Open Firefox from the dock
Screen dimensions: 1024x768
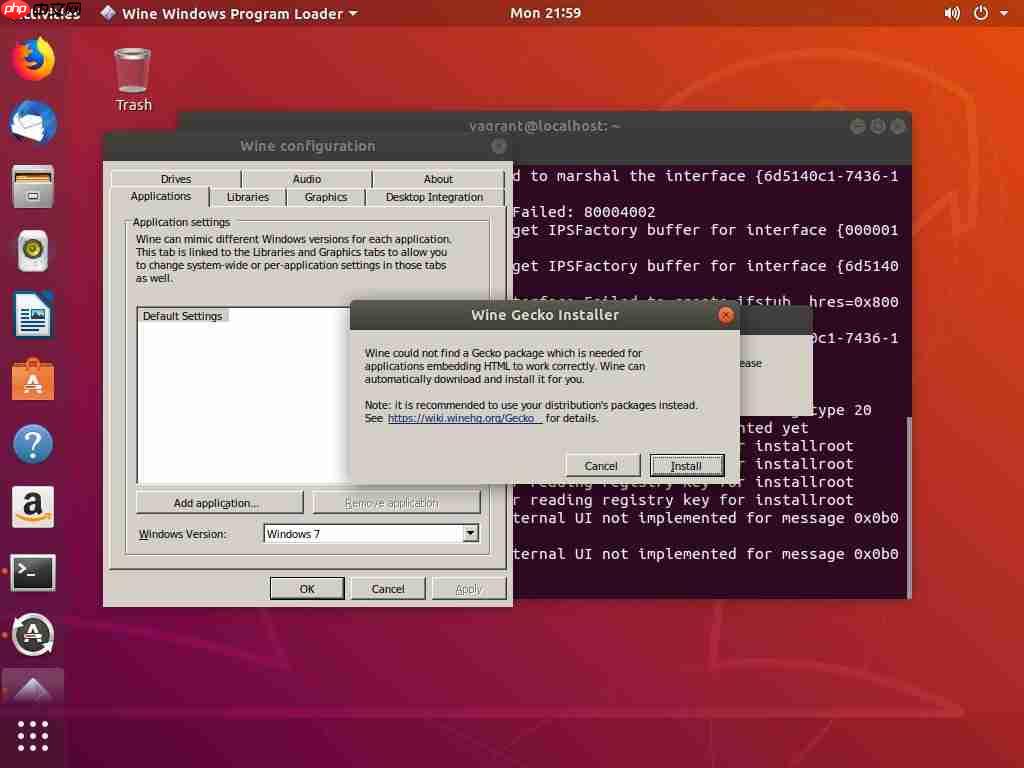point(33,59)
